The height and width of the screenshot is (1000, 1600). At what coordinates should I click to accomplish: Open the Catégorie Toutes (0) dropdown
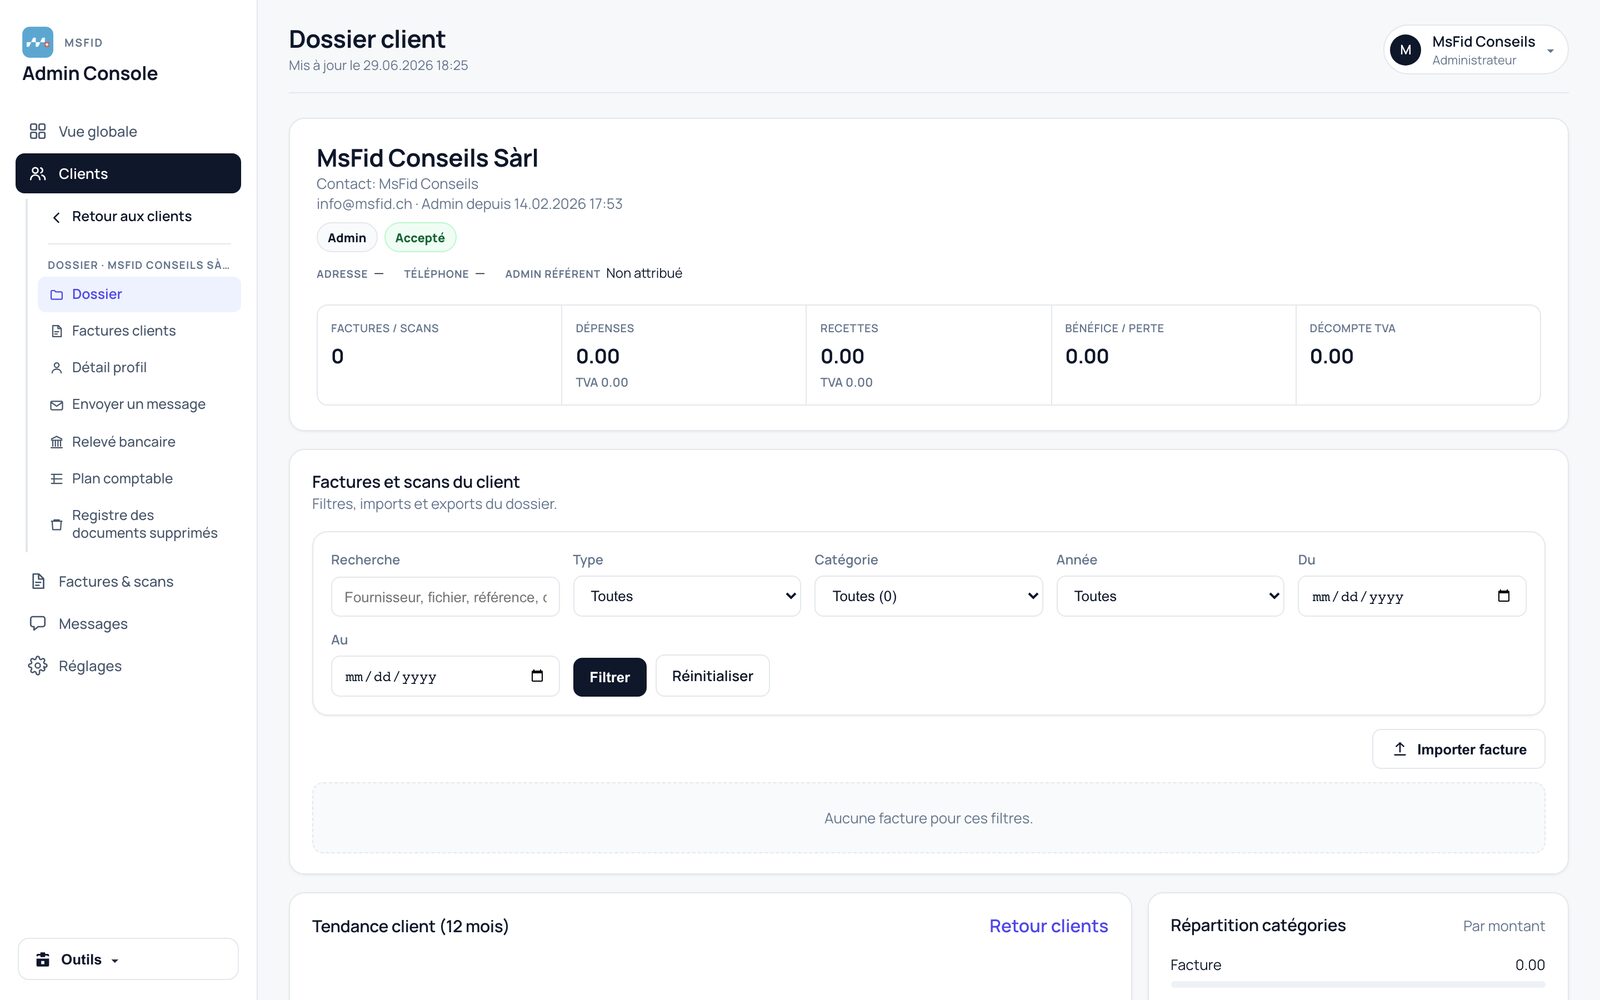pyautogui.click(x=928, y=596)
